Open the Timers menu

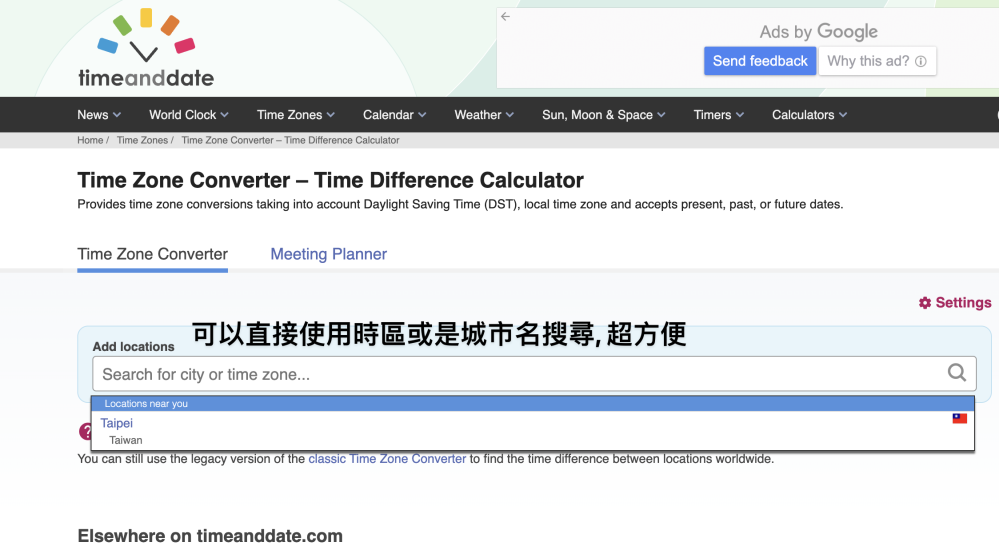[x=719, y=115]
